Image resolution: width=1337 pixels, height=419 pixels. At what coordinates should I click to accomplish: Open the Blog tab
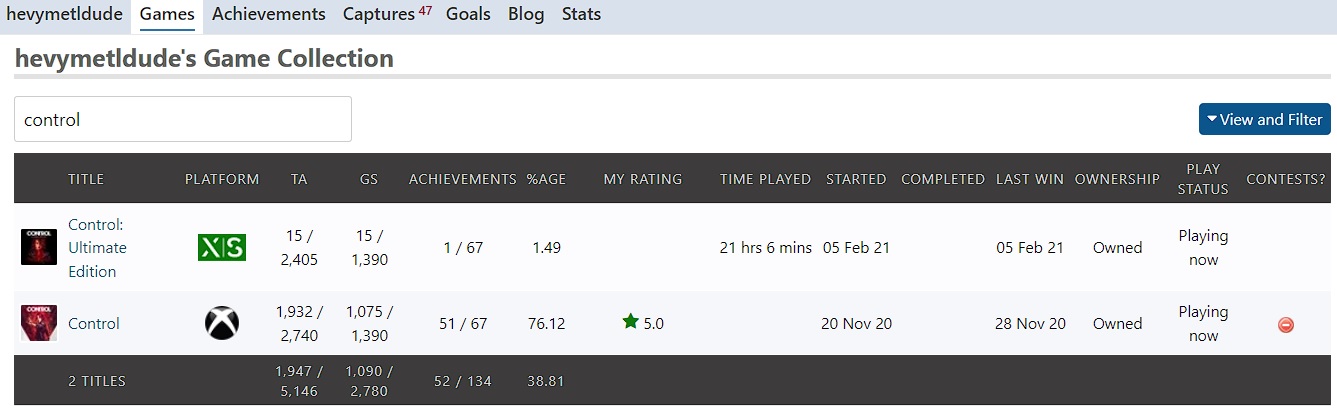526,14
